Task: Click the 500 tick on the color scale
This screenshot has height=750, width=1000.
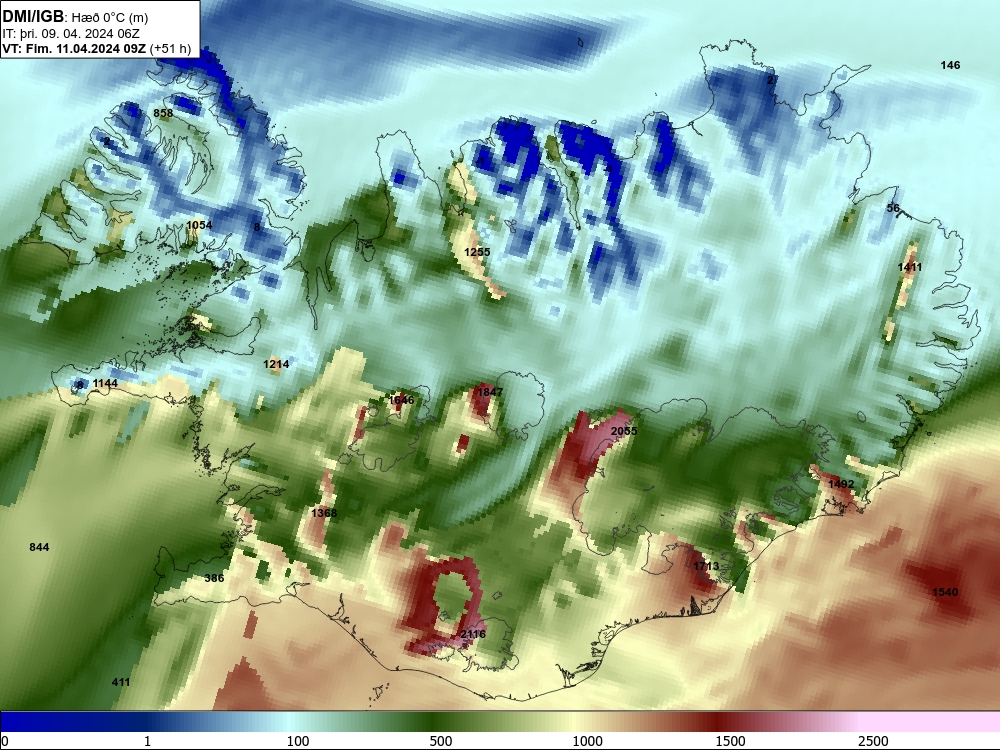Action: tap(441, 741)
